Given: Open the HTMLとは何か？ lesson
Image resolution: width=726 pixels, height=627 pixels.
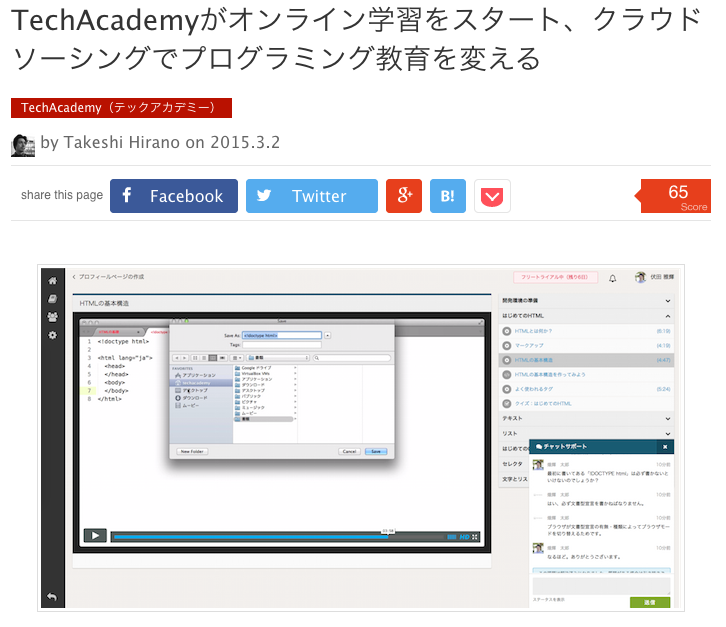Looking at the screenshot, I should click(x=586, y=331).
